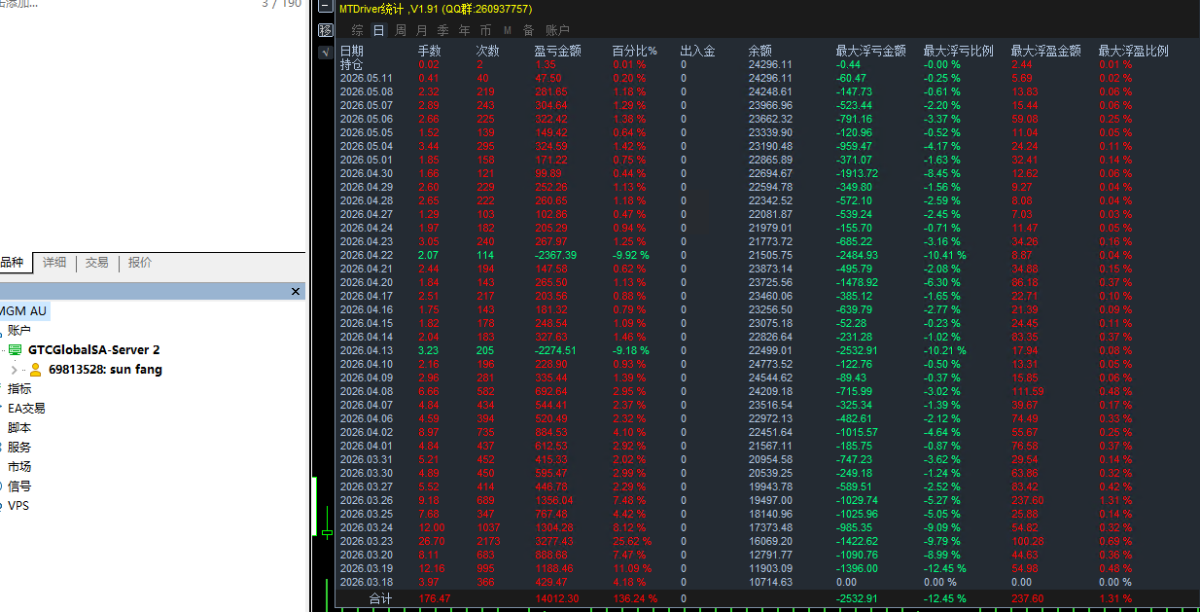
Task: Switch to the 报价 quotes tab
Action: 140,262
